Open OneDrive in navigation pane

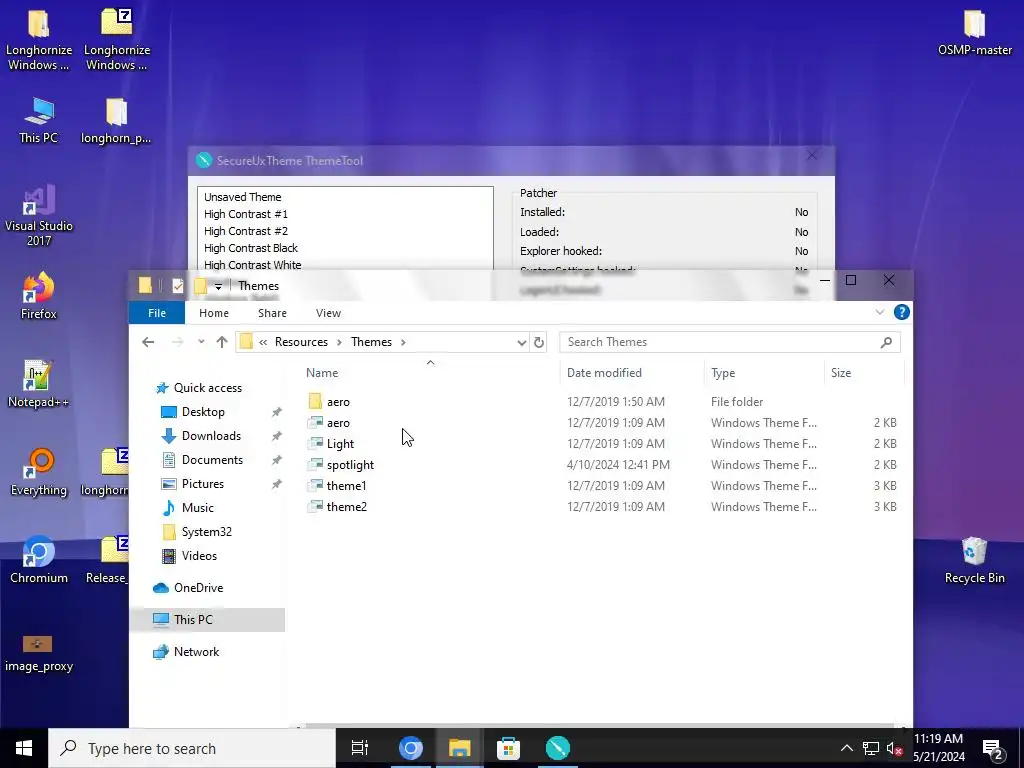(198, 588)
